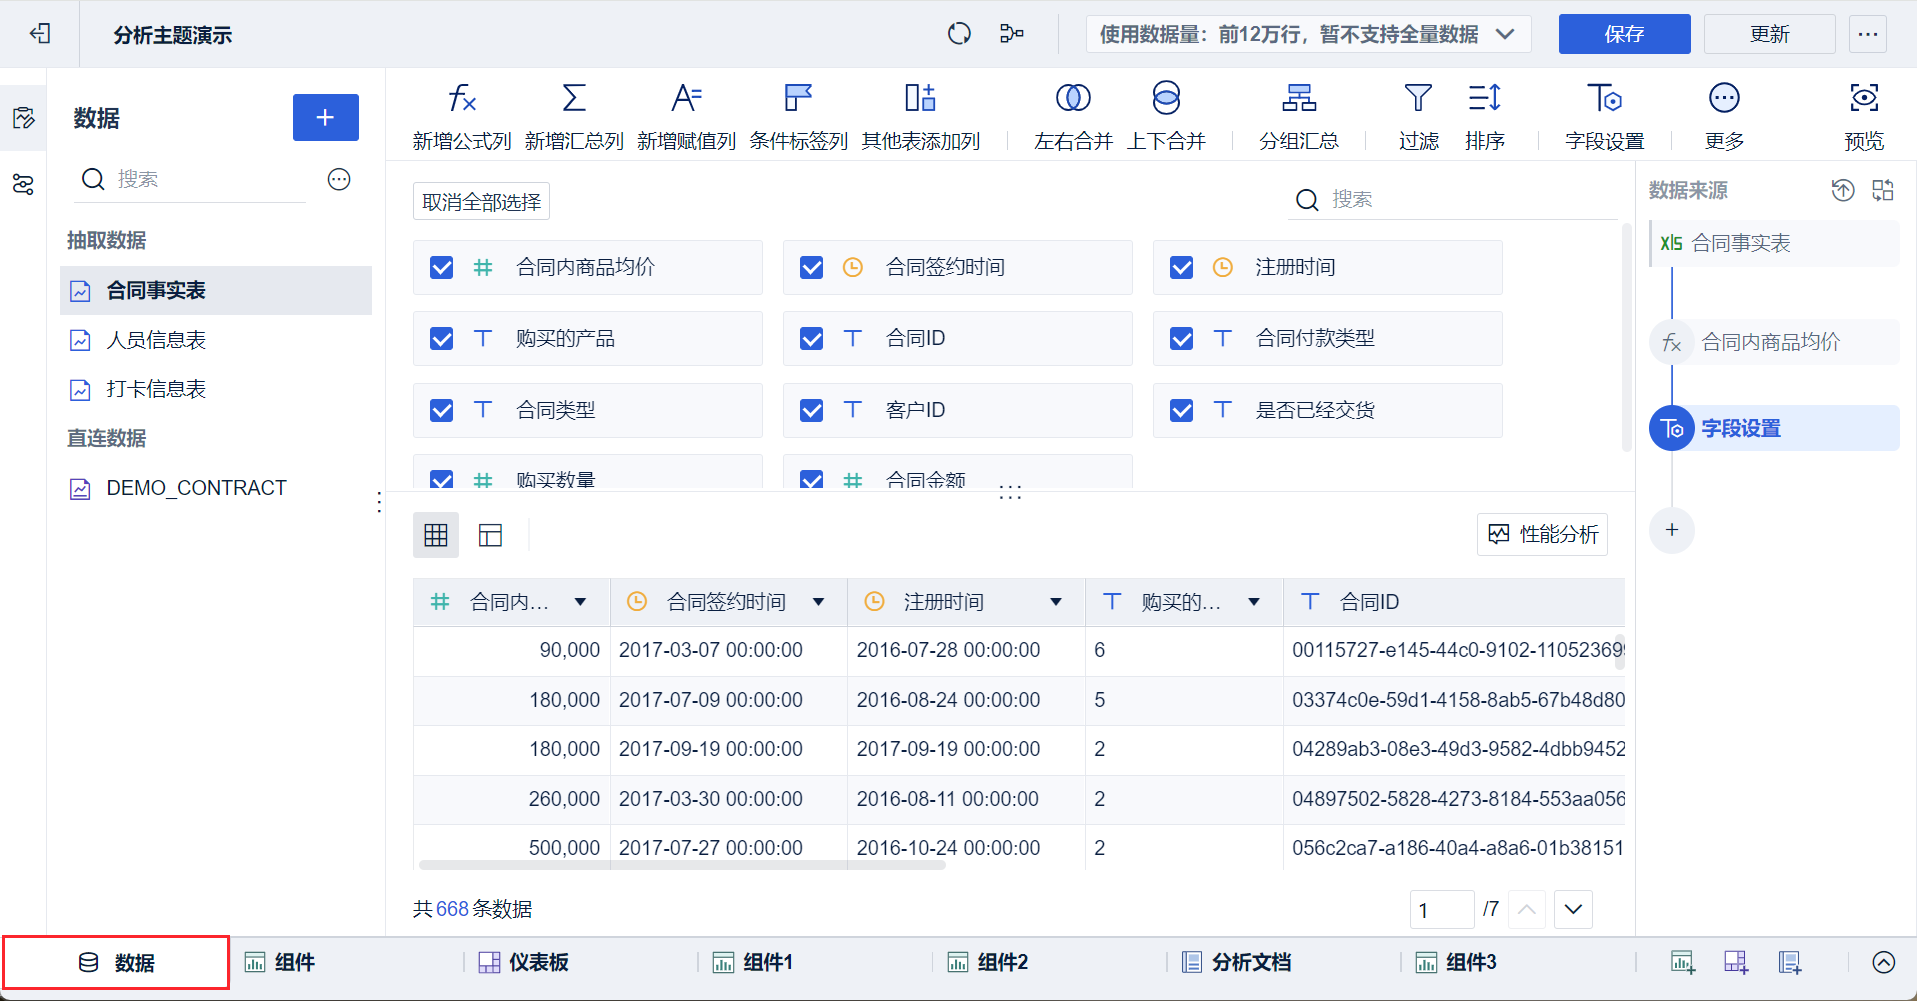The image size is (1917, 1001).
Task: Open the 注册时间 column dropdown arrow
Action: click(1056, 602)
